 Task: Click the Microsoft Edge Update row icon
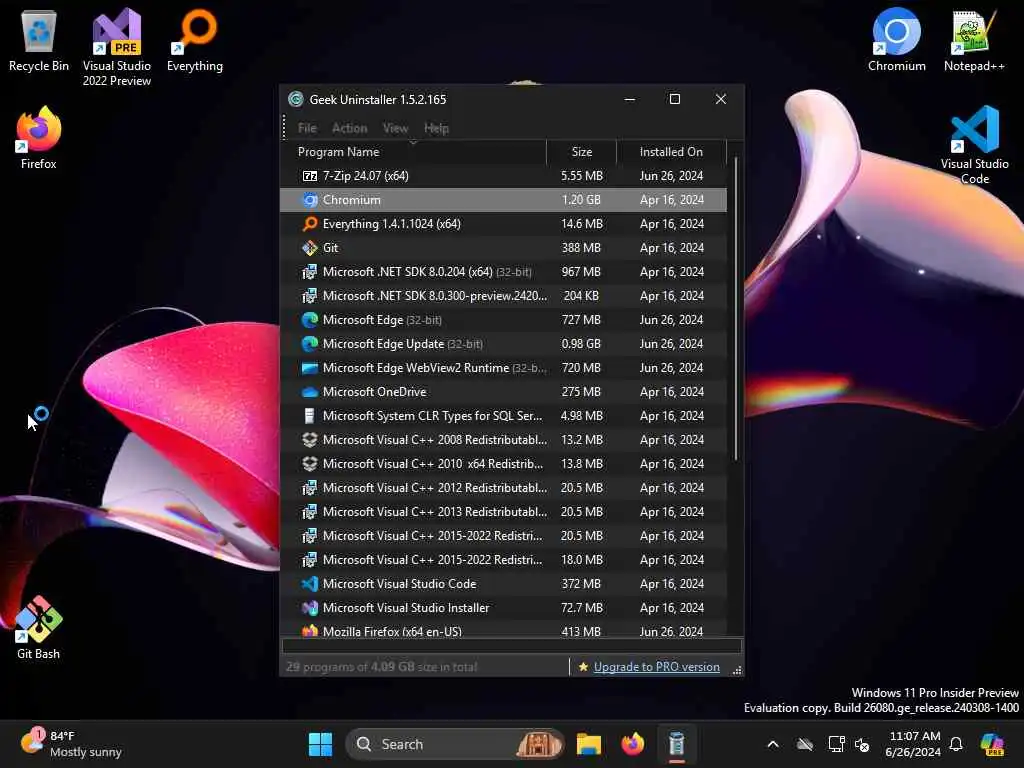310,344
